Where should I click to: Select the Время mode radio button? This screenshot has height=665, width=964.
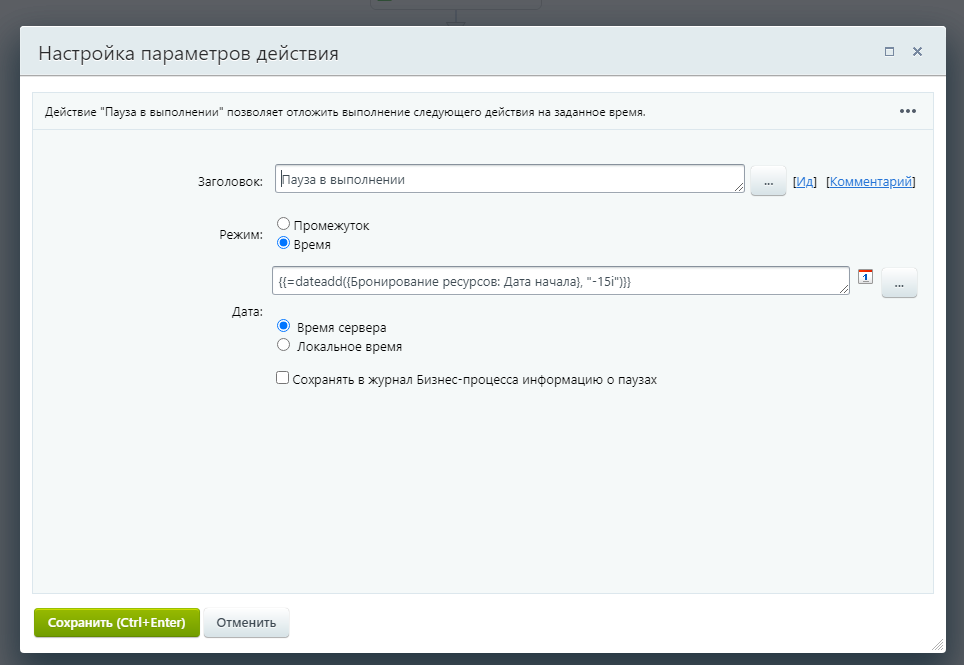[284, 243]
